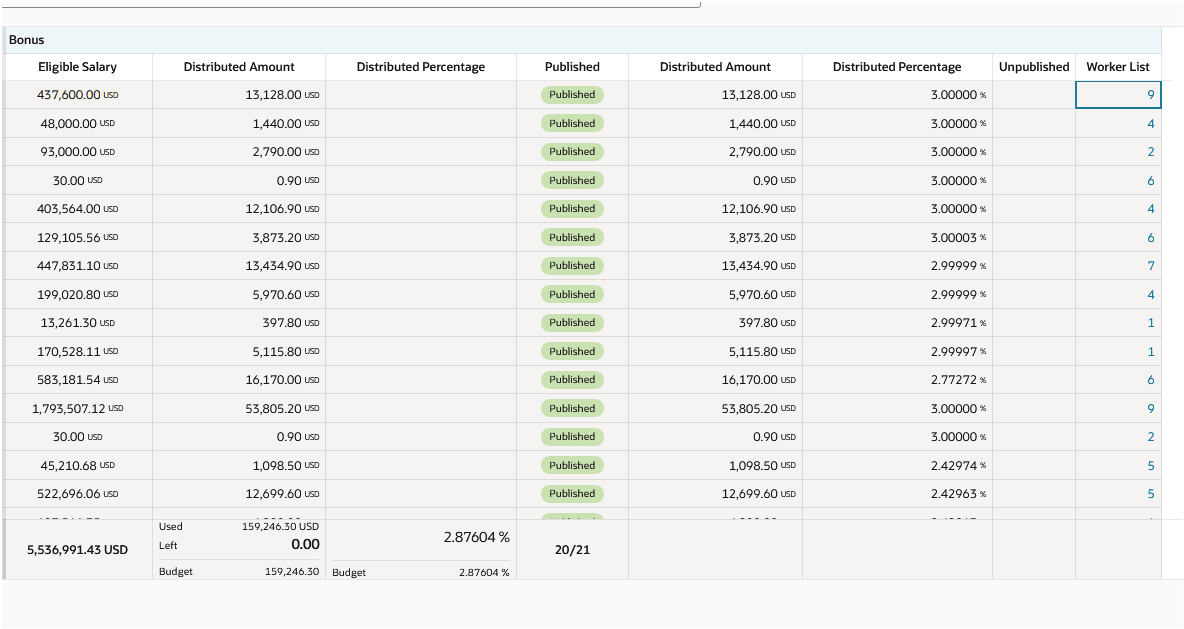Click the 2.42974 % distributed percentage cell
The height and width of the screenshot is (629, 1184).
click(x=897, y=466)
